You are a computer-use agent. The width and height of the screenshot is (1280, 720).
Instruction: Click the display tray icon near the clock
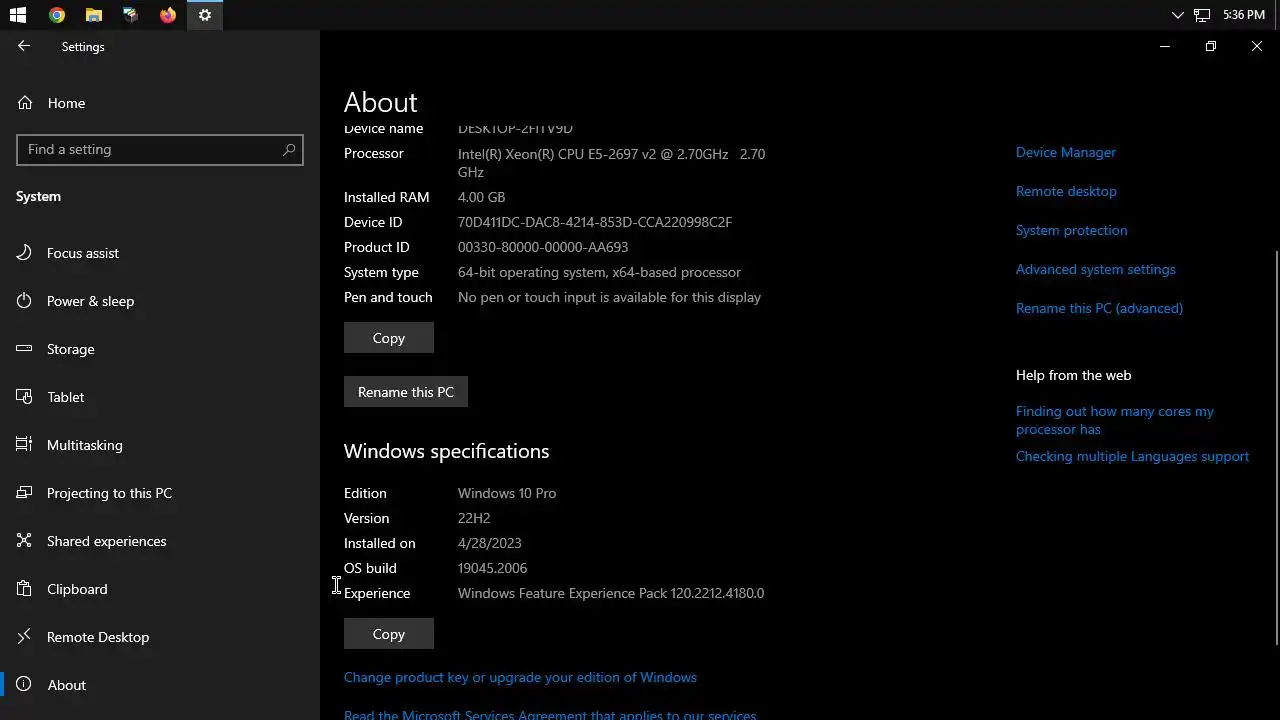click(x=1202, y=15)
